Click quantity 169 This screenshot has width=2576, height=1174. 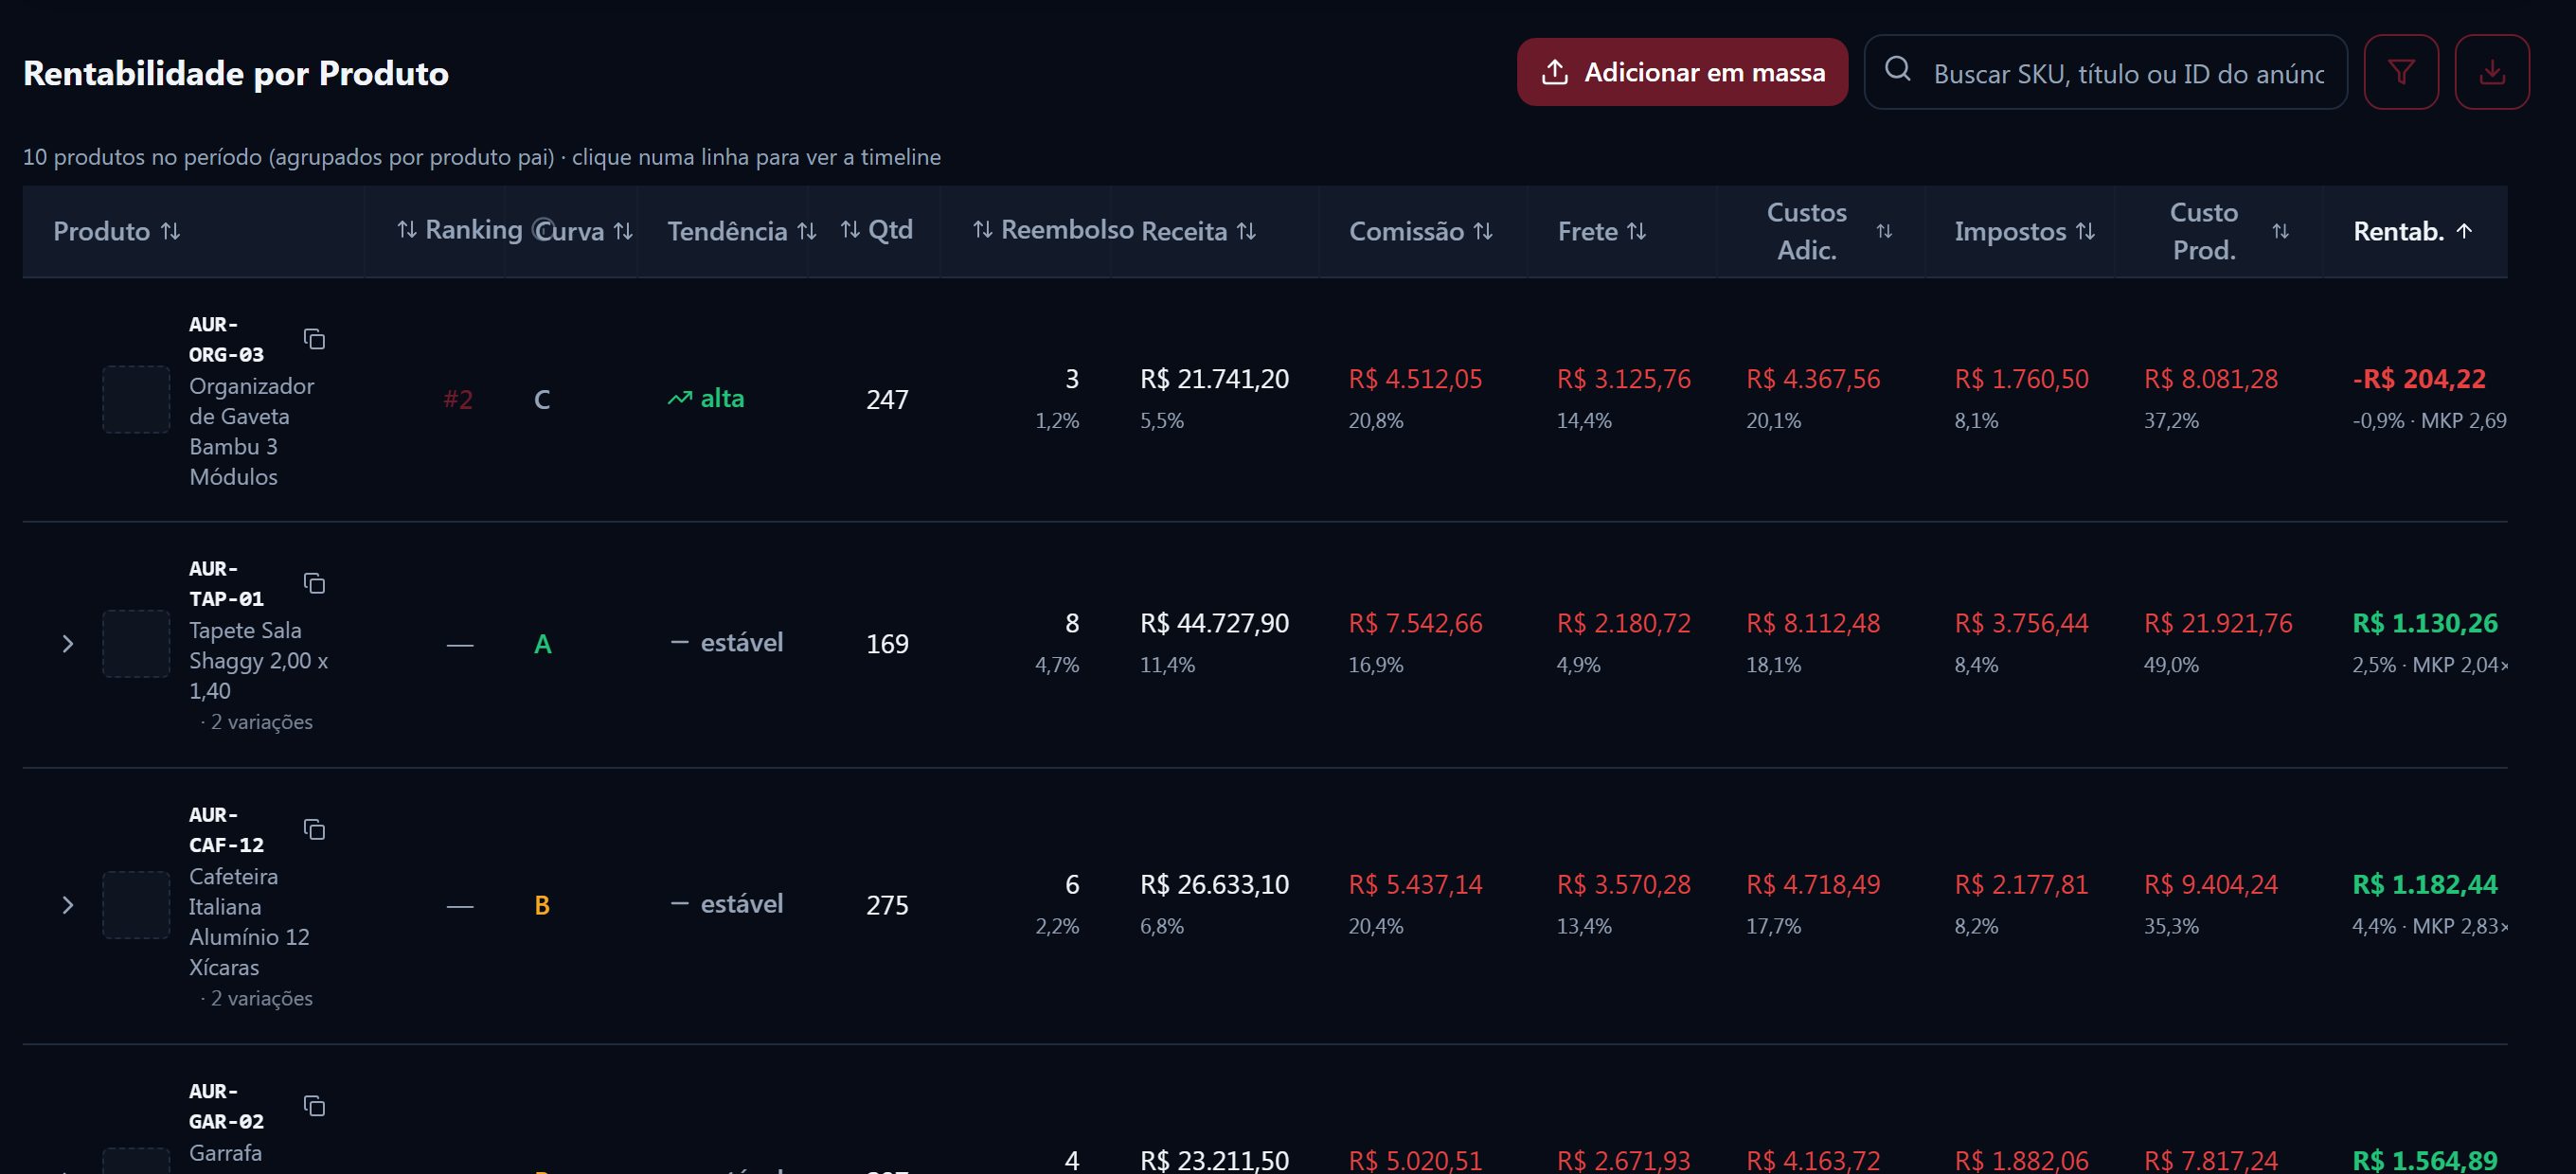pos(887,644)
